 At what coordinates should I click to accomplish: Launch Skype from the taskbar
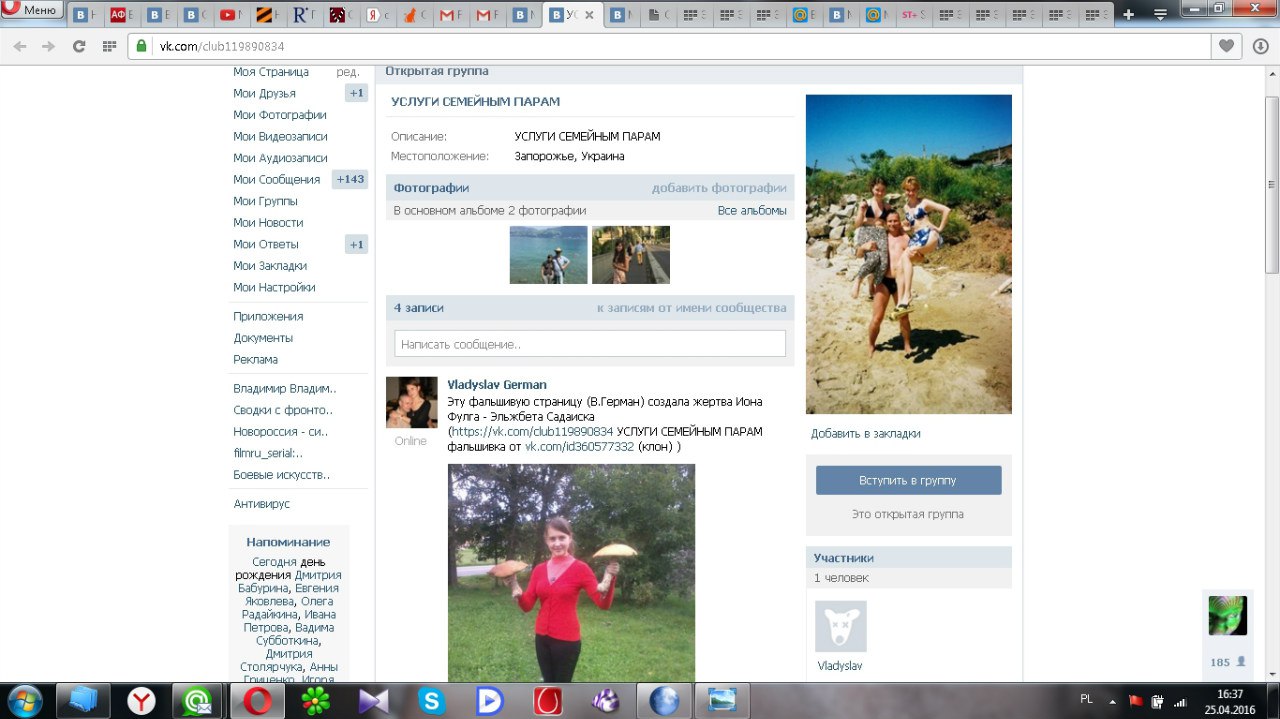(x=432, y=701)
